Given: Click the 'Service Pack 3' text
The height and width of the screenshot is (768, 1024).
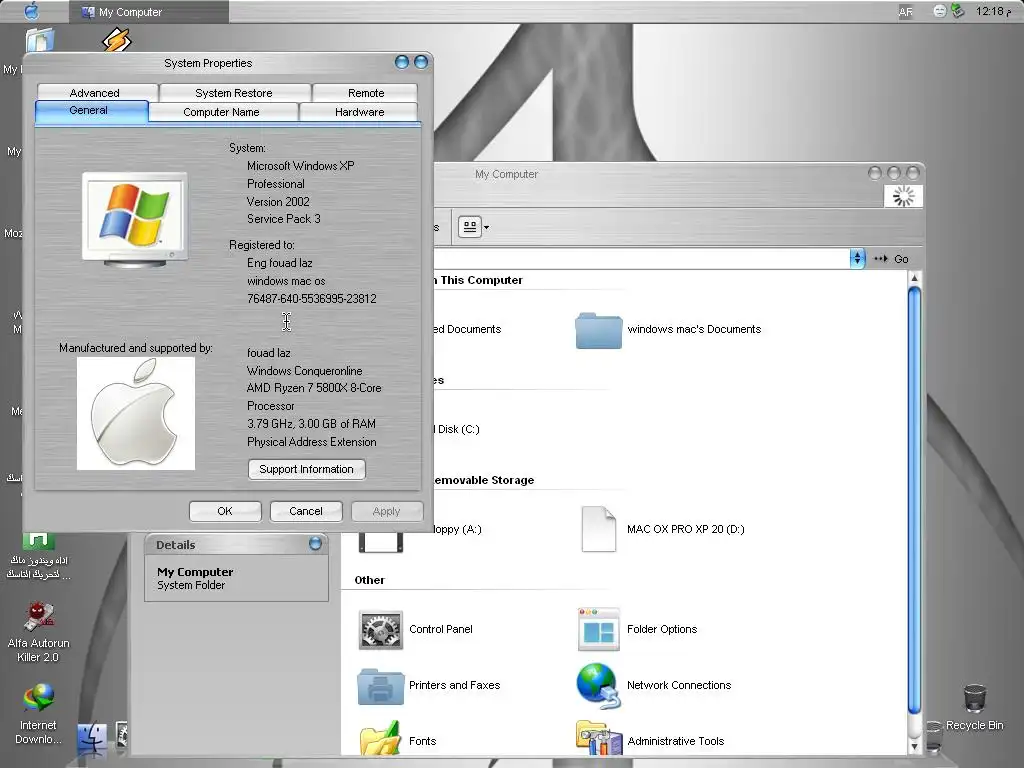Looking at the screenshot, I should [x=283, y=219].
